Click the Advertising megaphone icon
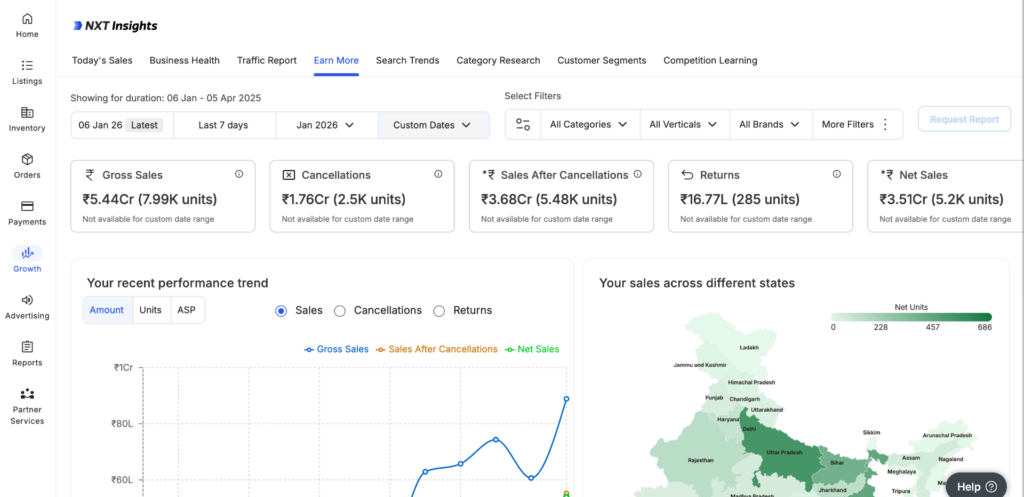 point(27,300)
